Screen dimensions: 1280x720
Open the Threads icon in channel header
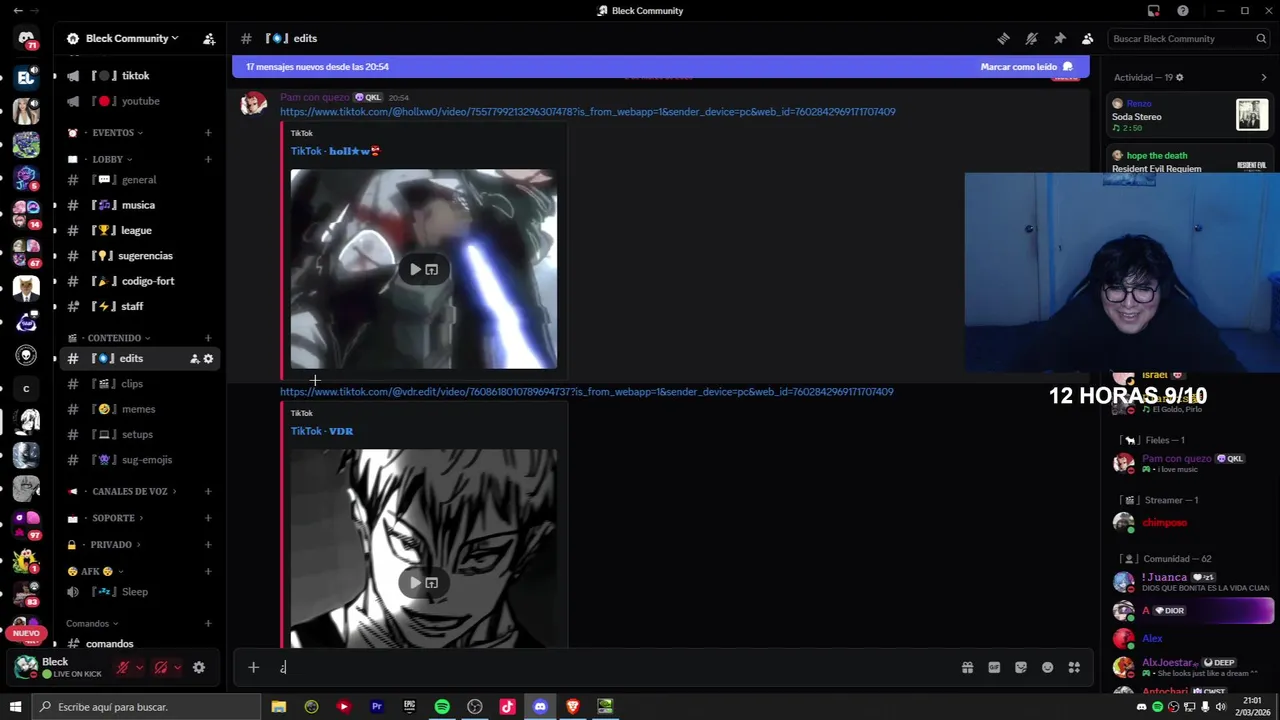click(1003, 39)
